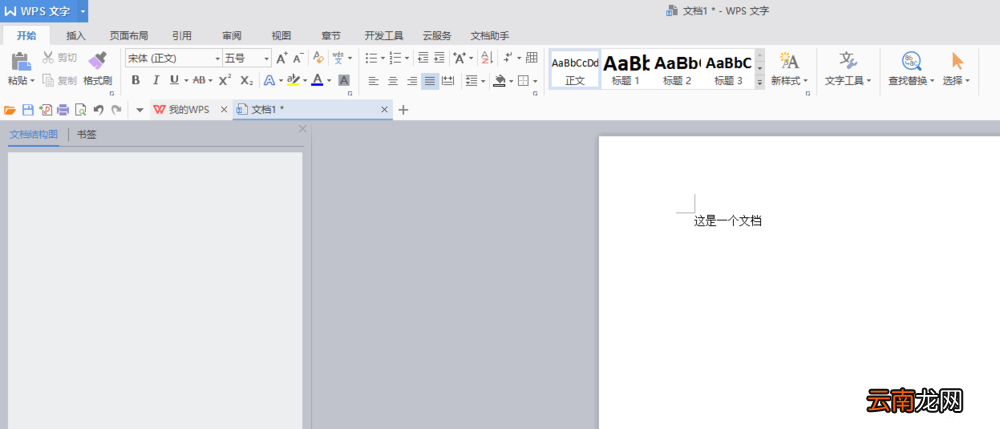Apply the blue font color A
Image resolution: width=1000 pixels, height=429 pixels.
[x=317, y=80]
